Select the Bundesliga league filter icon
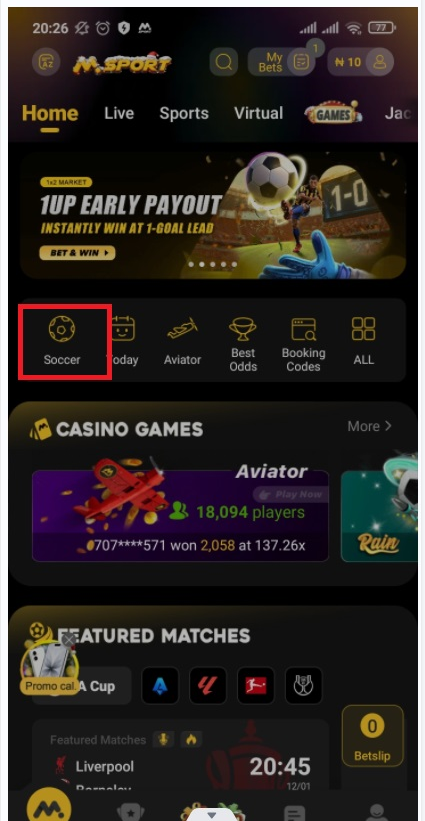The image size is (425, 821). pos(255,685)
